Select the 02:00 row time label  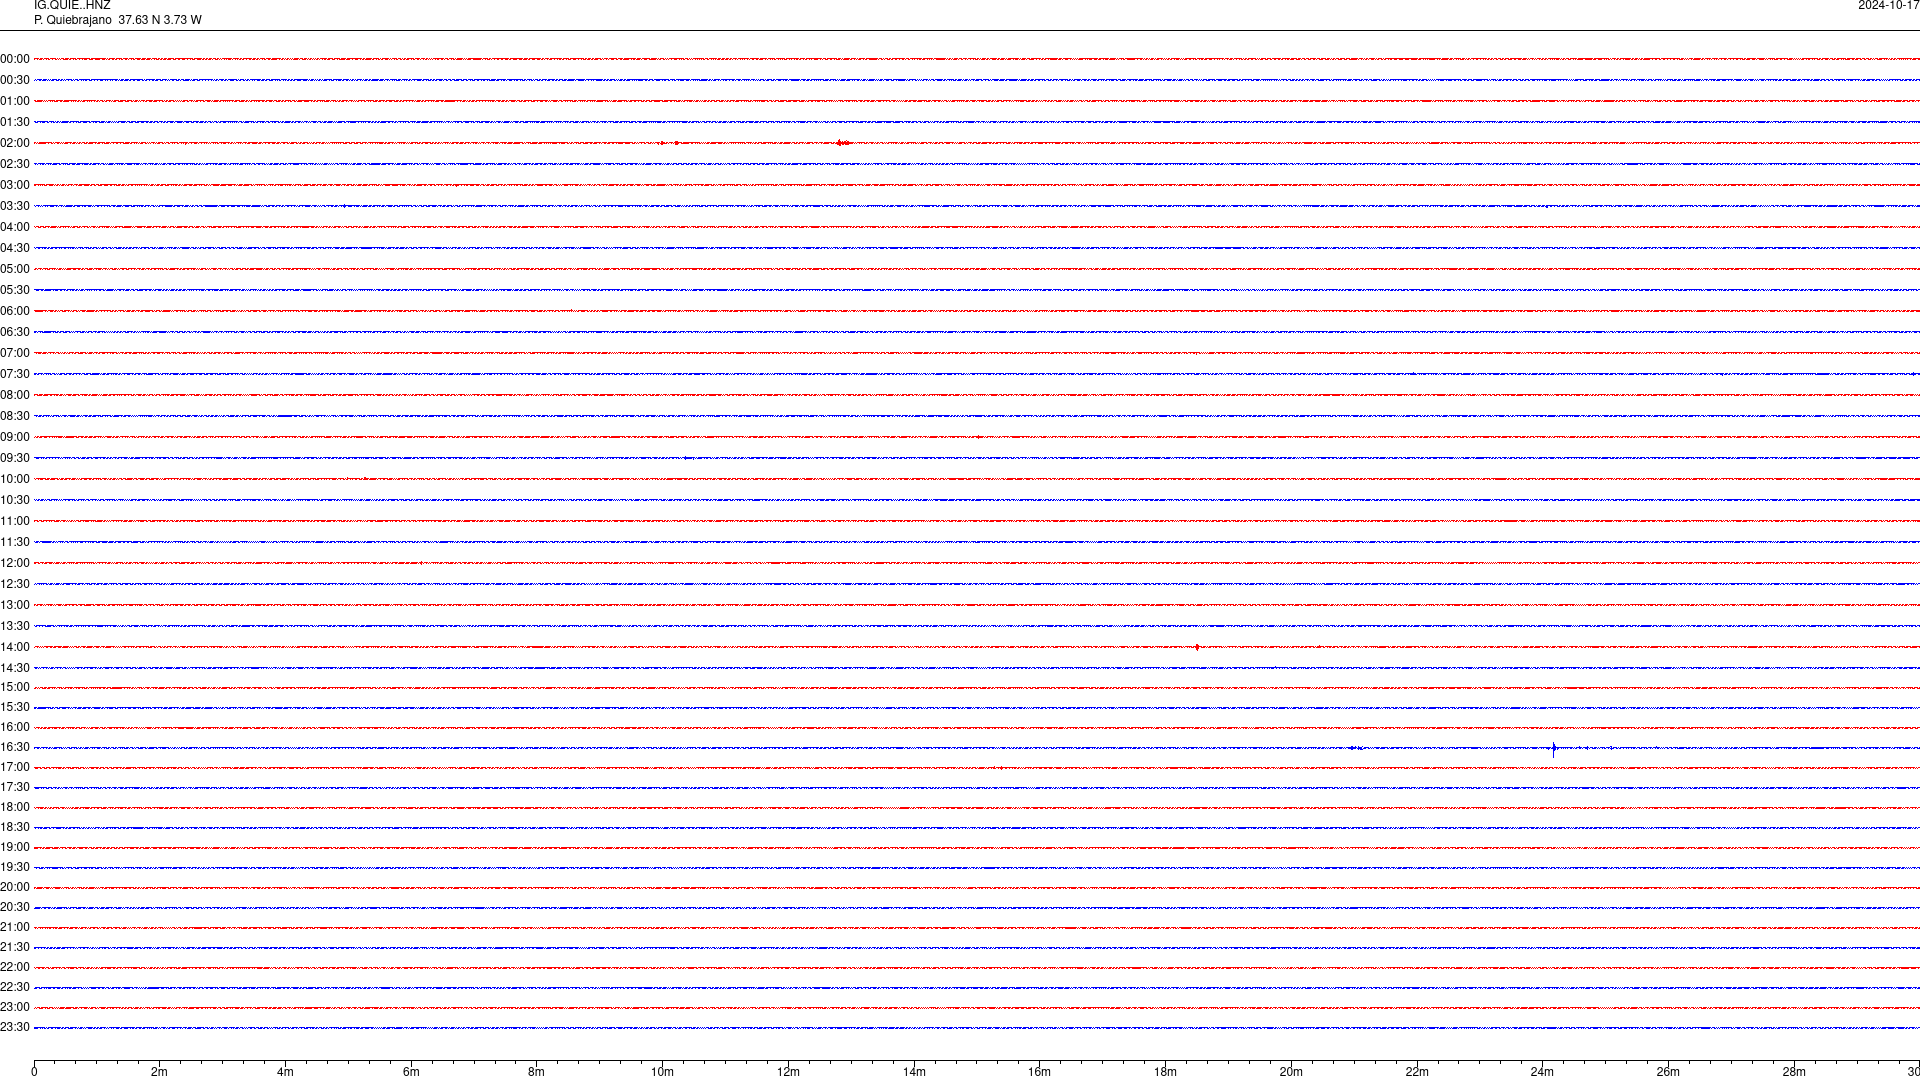pyautogui.click(x=15, y=143)
